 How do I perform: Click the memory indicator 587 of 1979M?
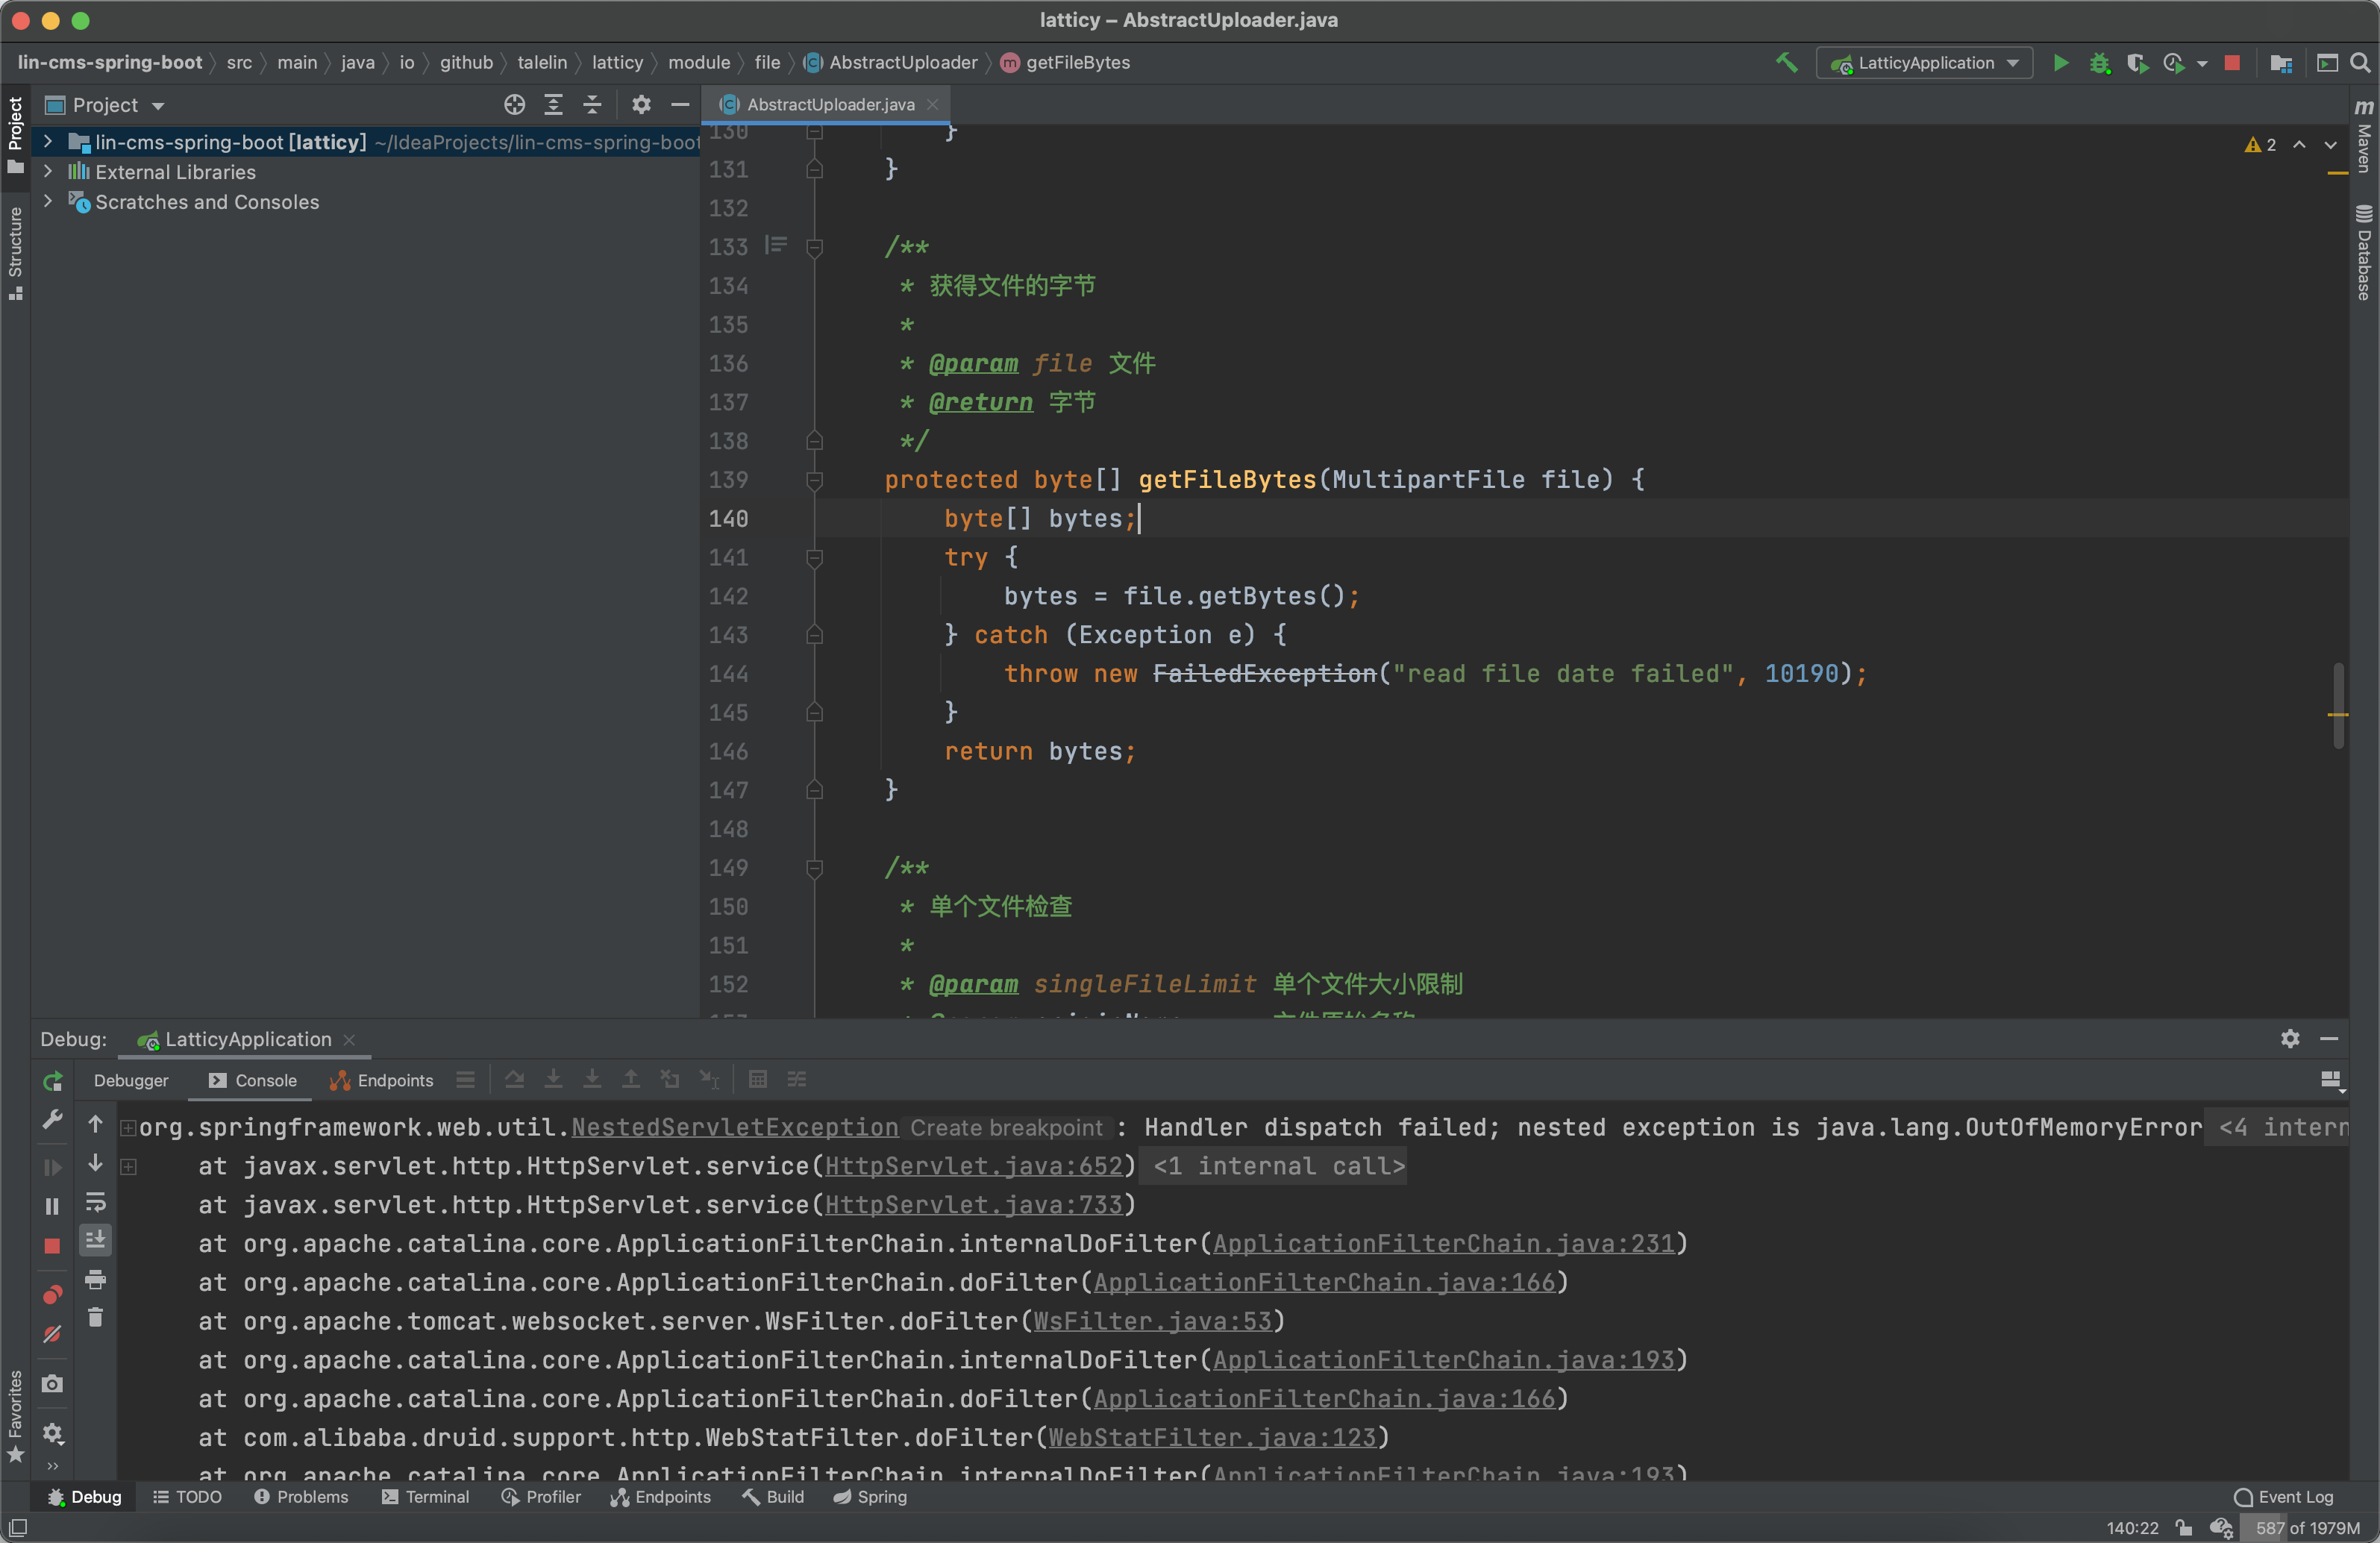click(2307, 1528)
